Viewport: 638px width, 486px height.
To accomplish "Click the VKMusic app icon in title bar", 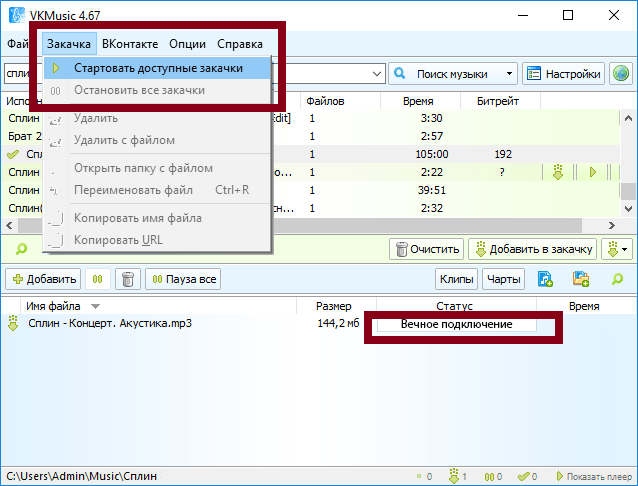I will click(x=17, y=15).
